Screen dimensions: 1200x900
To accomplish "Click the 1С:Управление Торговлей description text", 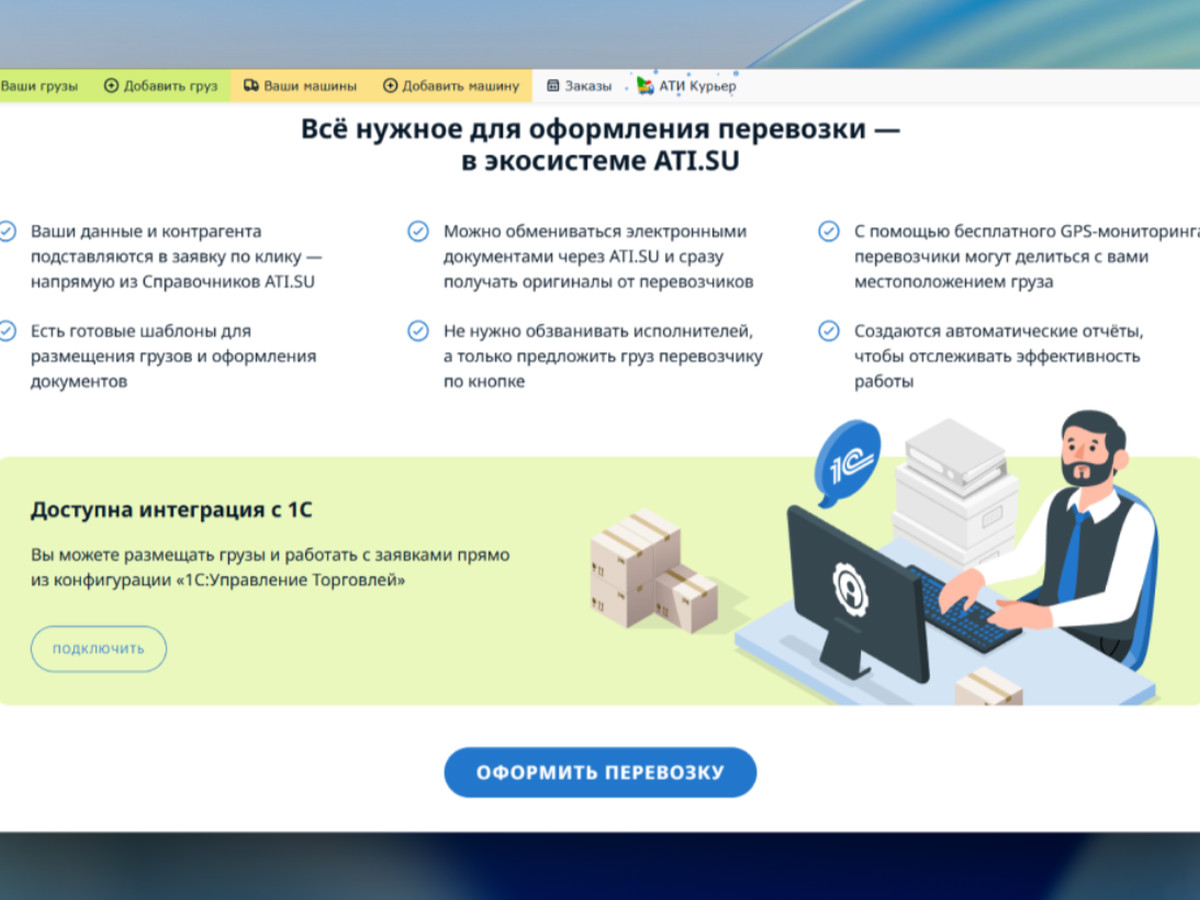I will (x=270, y=566).
